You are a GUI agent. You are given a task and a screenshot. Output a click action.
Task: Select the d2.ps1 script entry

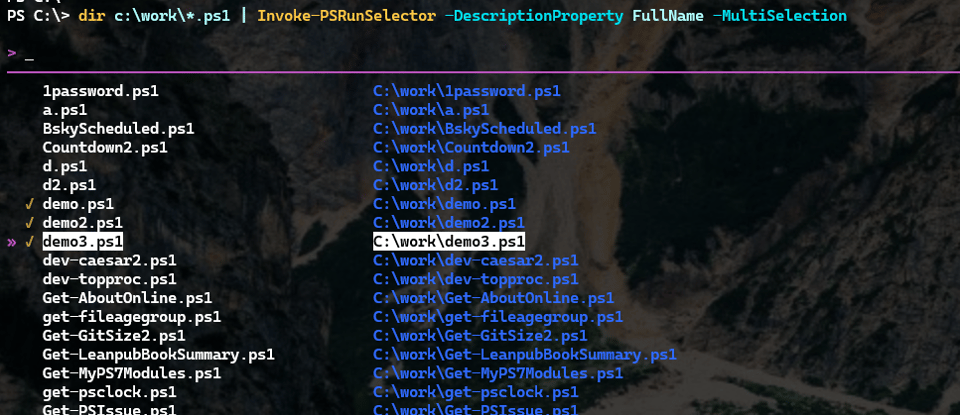tap(69, 185)
